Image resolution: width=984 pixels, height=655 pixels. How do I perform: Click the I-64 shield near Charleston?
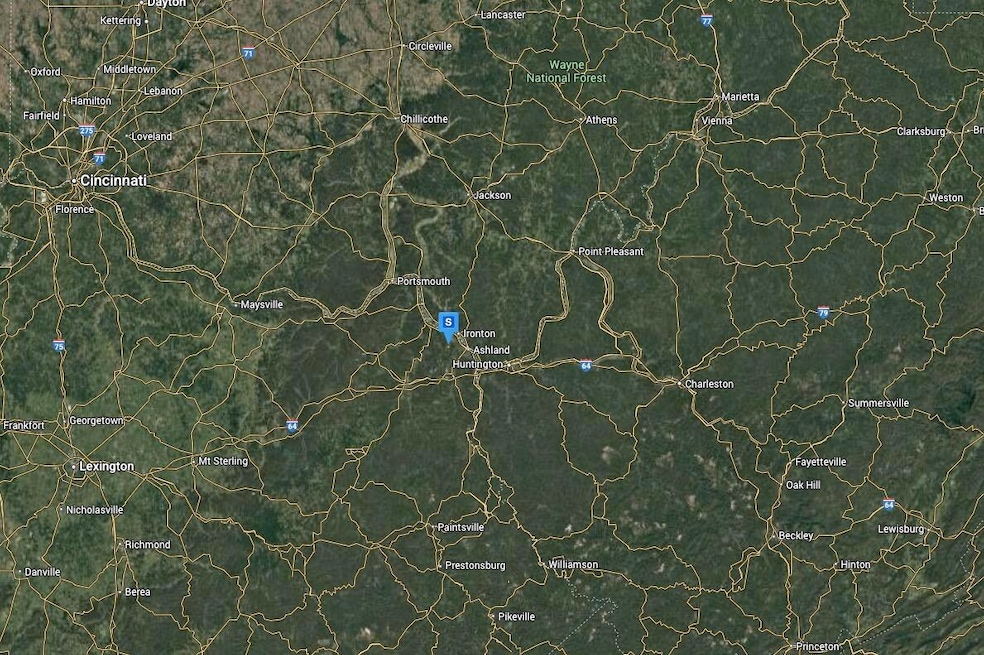pyautogui.click(x=586, y=365)
